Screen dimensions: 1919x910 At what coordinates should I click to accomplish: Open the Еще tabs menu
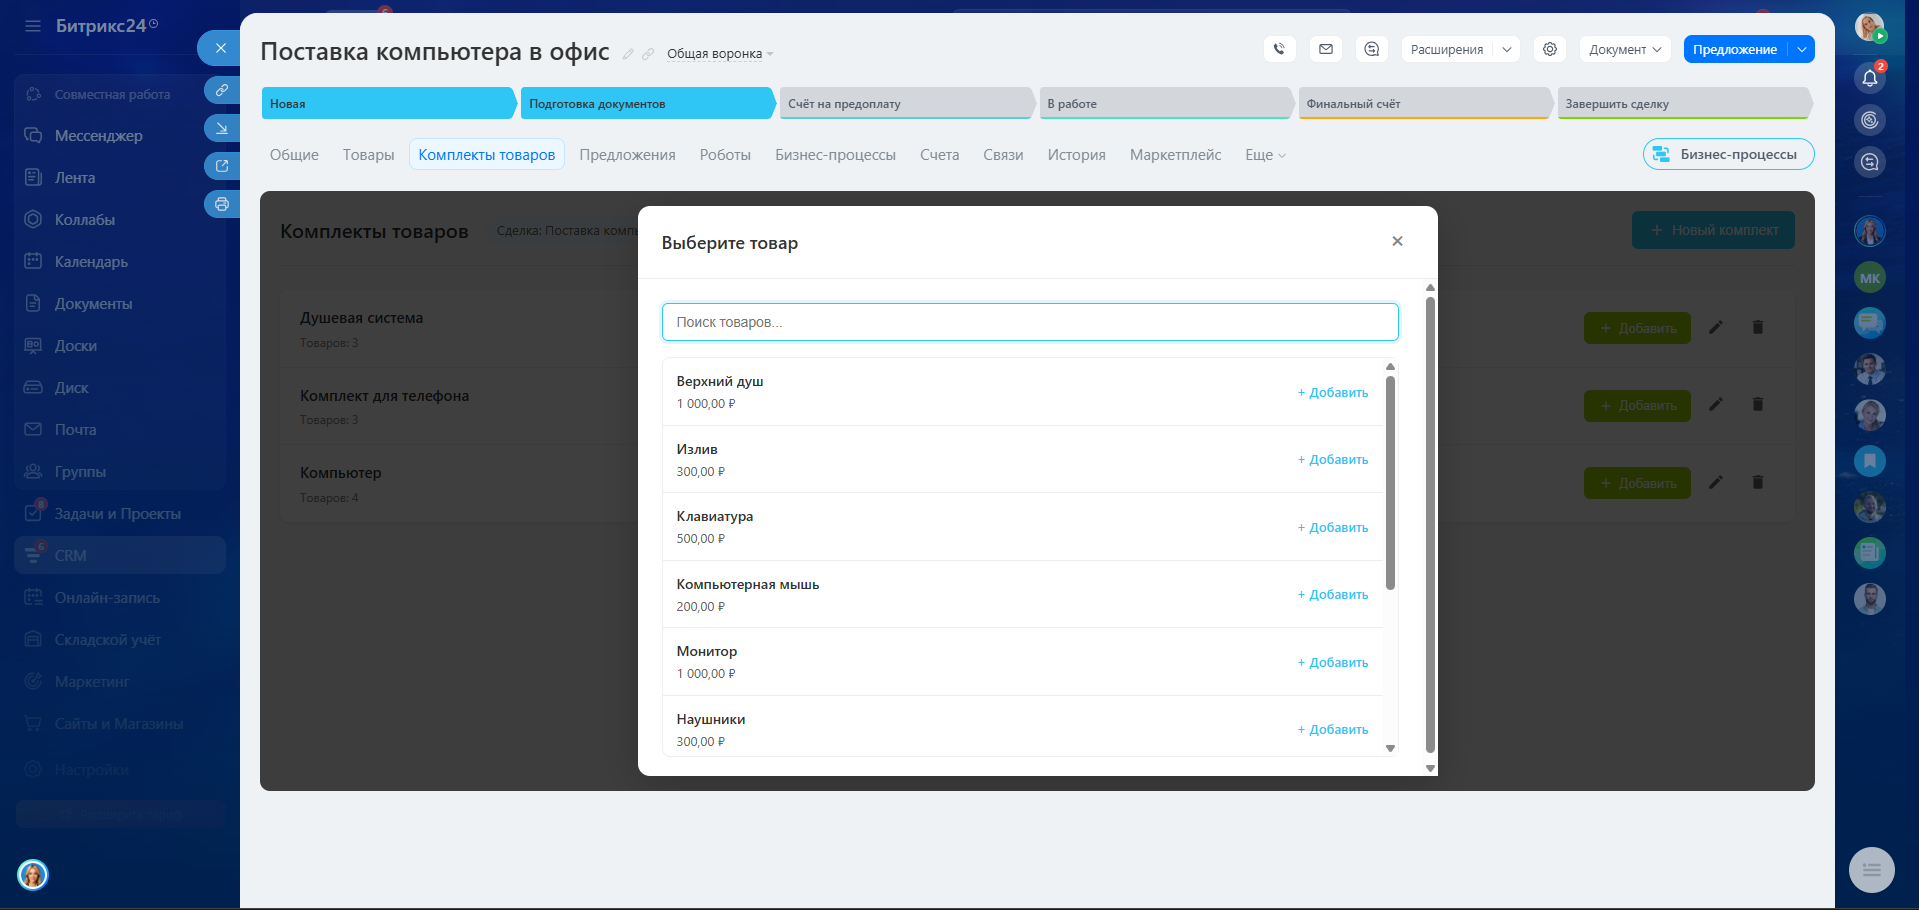click(x=1265, y=155)
